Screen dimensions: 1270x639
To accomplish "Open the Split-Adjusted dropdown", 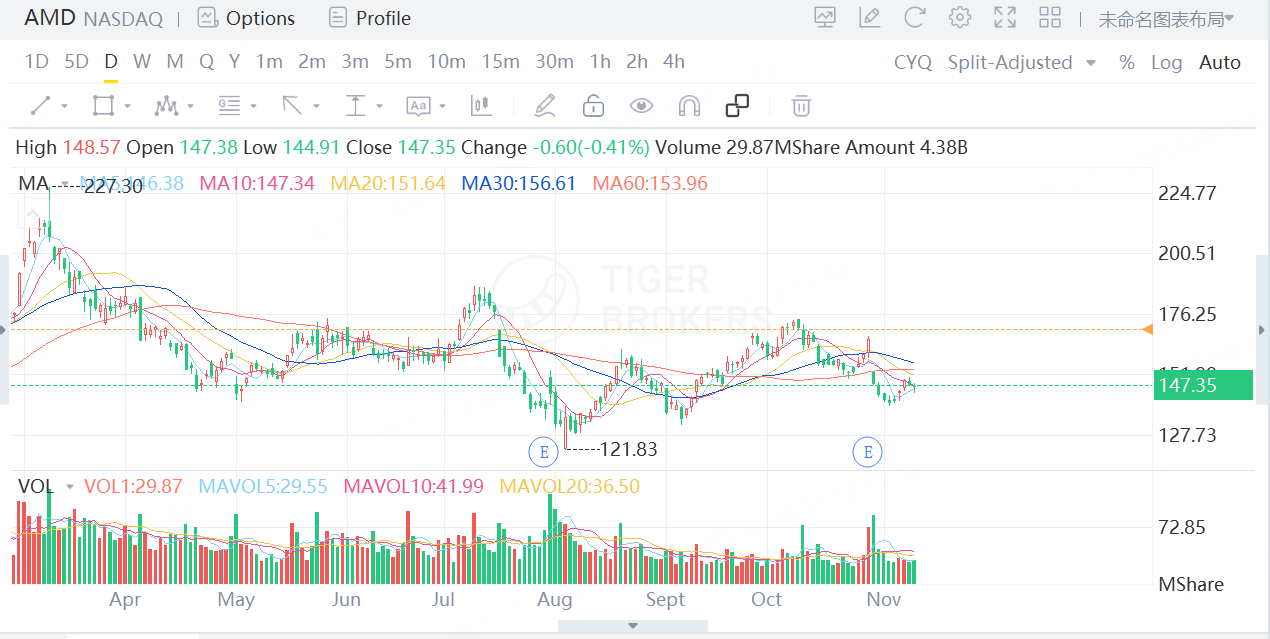I will coord(1021,62).
